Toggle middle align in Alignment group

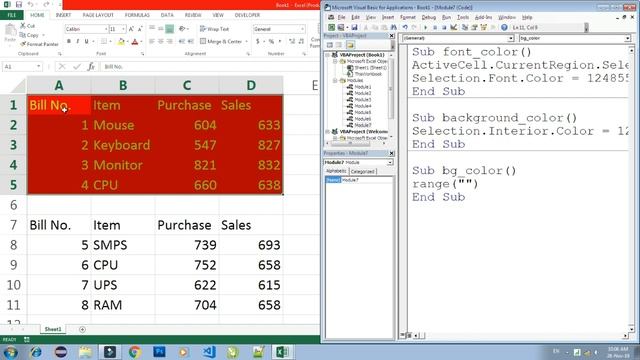[160, 29]
